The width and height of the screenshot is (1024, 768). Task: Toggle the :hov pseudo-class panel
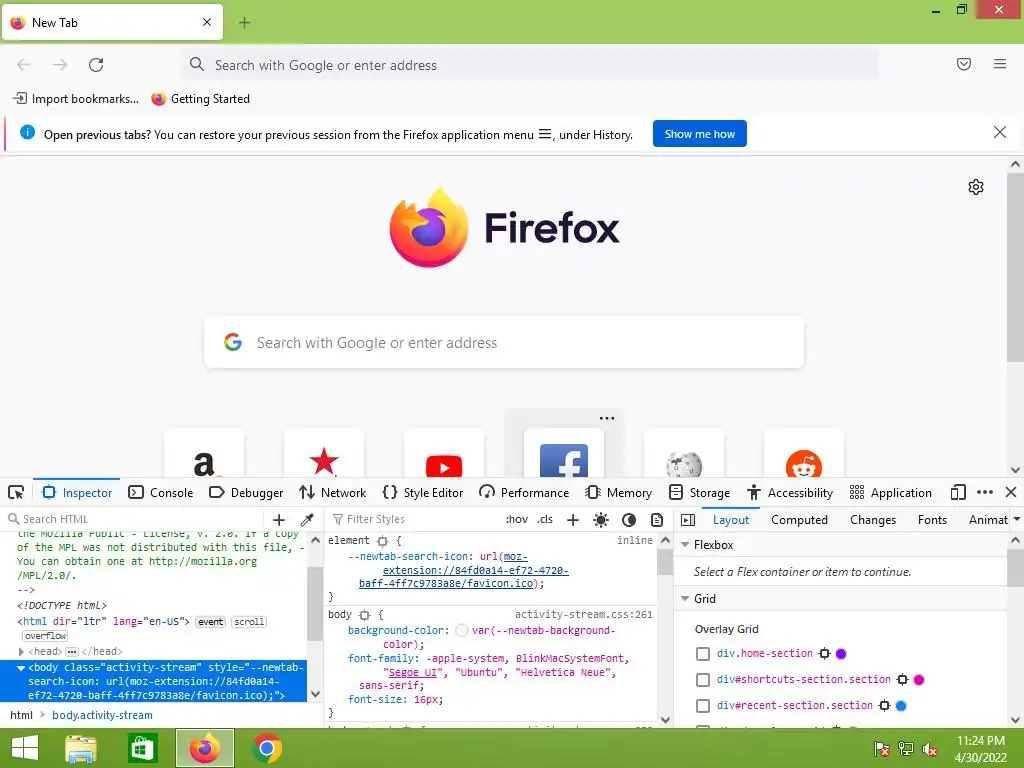(517, 519)
